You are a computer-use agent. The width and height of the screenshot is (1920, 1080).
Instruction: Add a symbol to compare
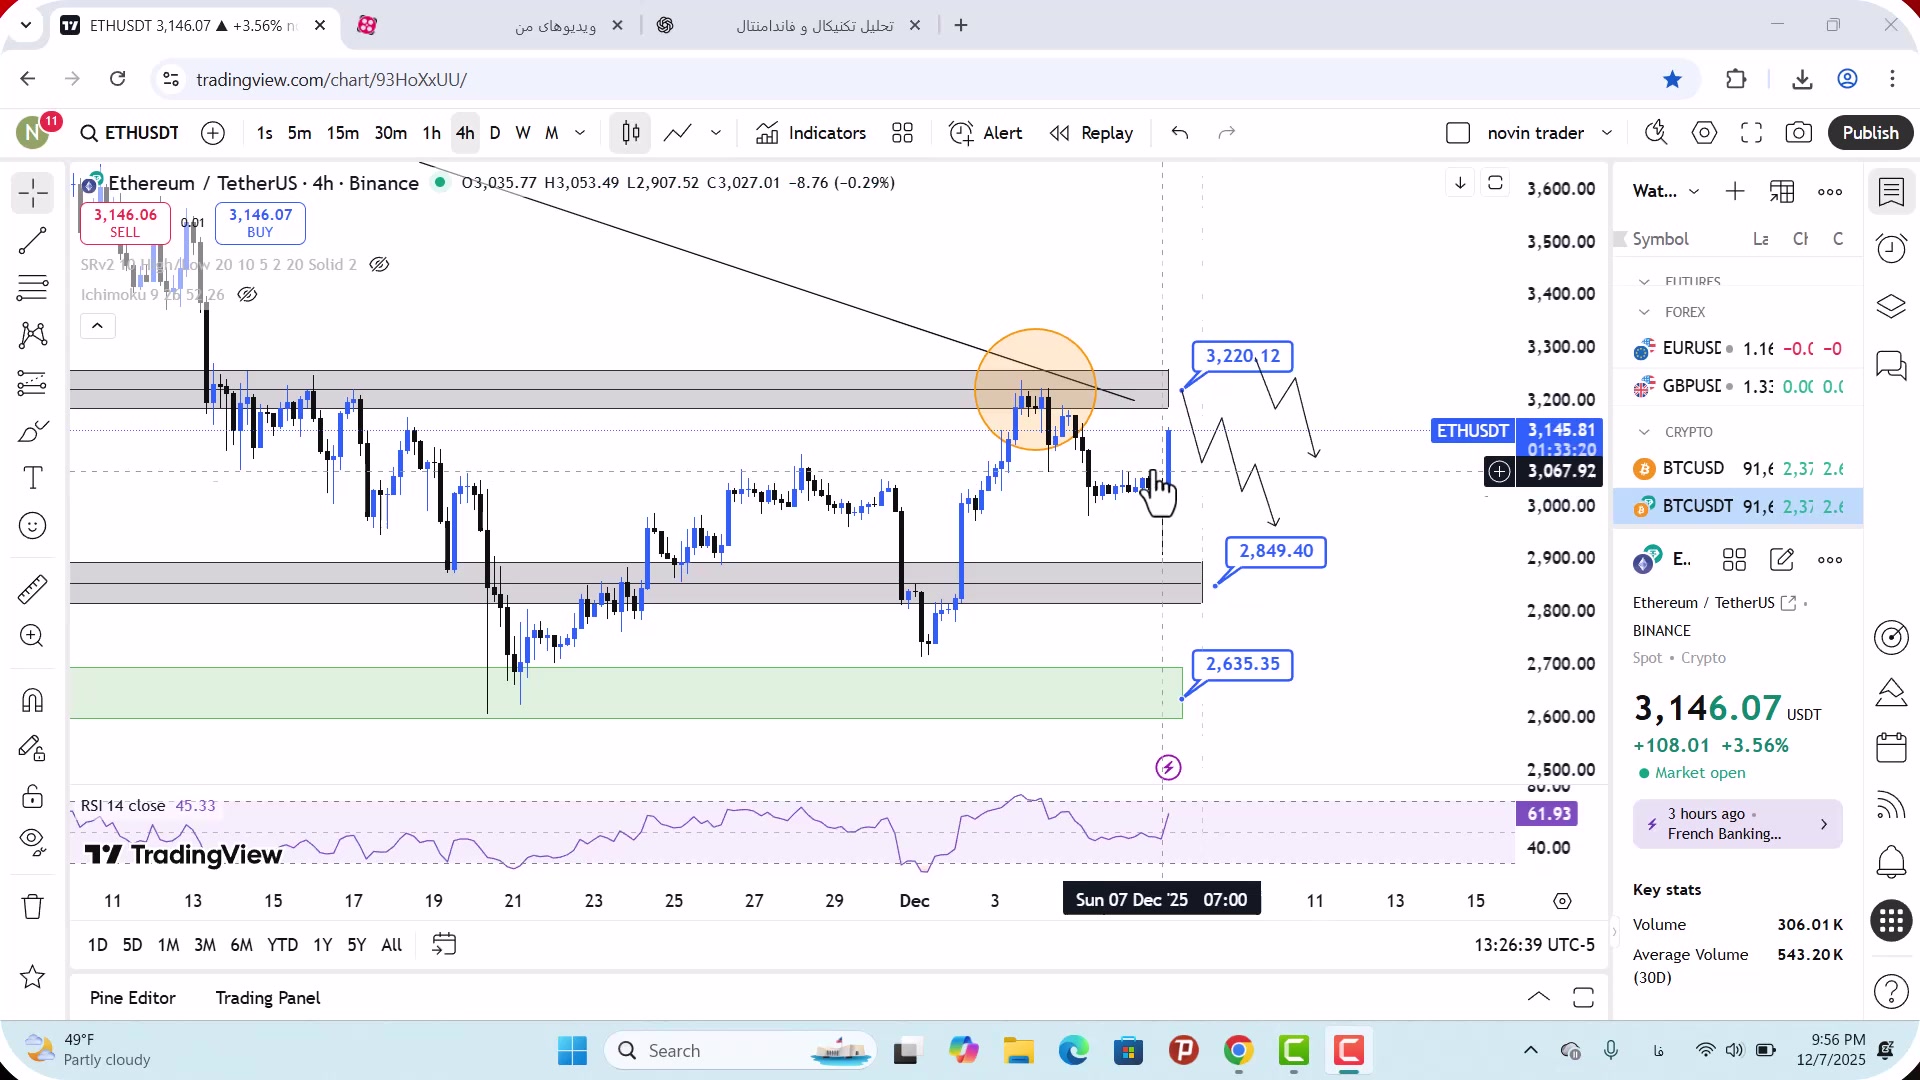[x=213, y=133]
